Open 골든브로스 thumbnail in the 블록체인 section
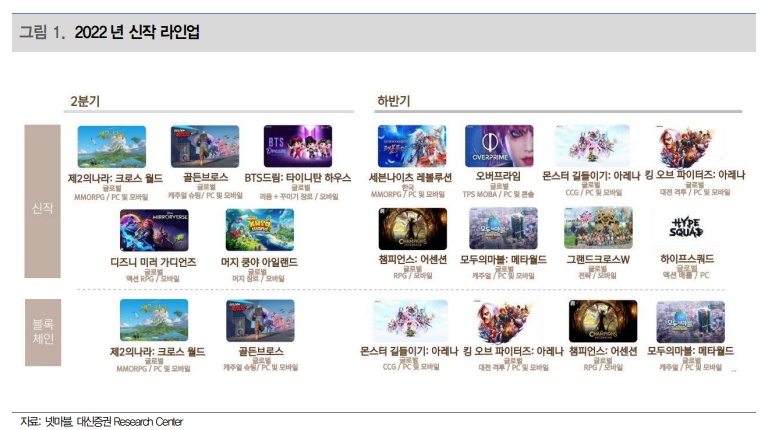Screen dimensions: 764x430 click(260, 320)
